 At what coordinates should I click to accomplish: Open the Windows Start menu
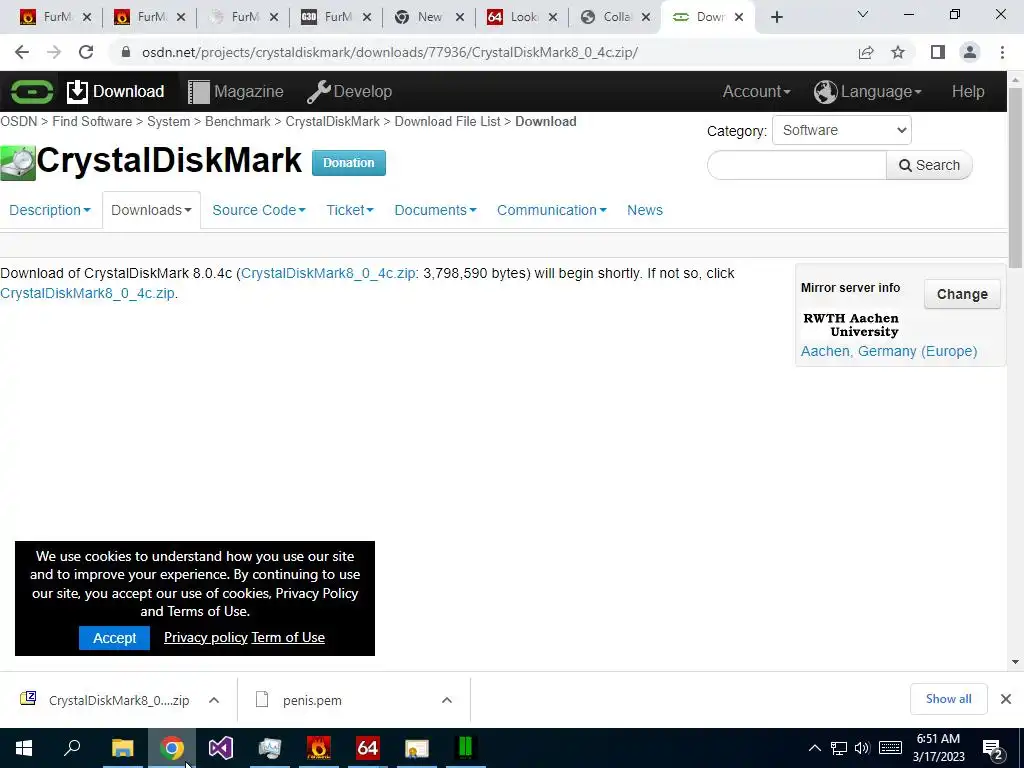click(x=24, y=748)
